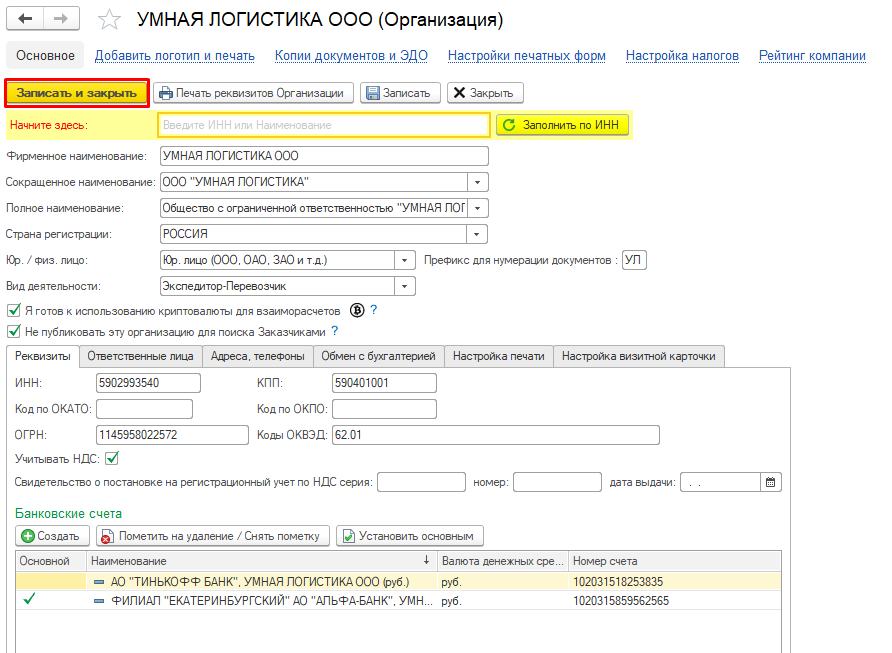Click the Установить основным button
This screenshot has height=653, width=892.
point(410,536)
